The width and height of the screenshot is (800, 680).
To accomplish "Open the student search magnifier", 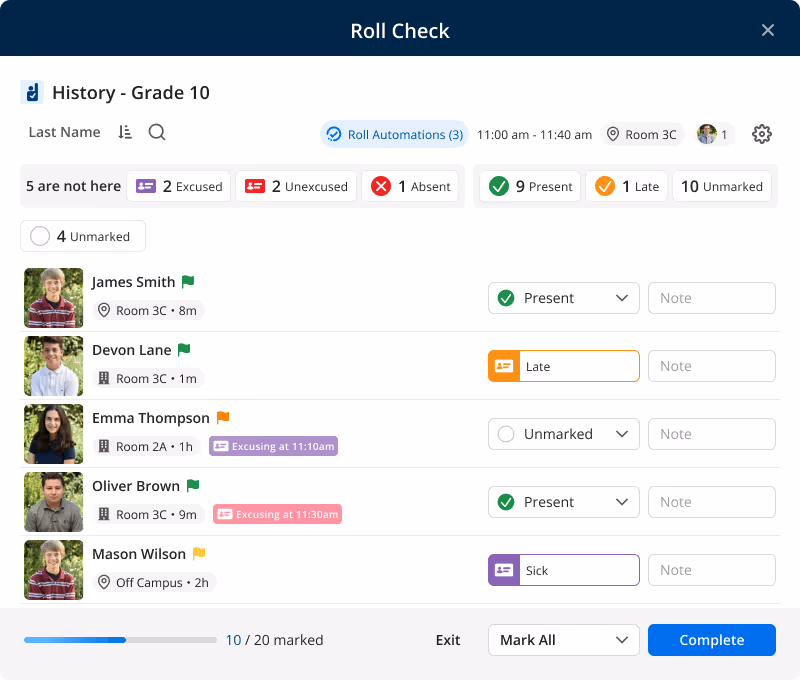I will pyautogui.click(x=157, y=132).
